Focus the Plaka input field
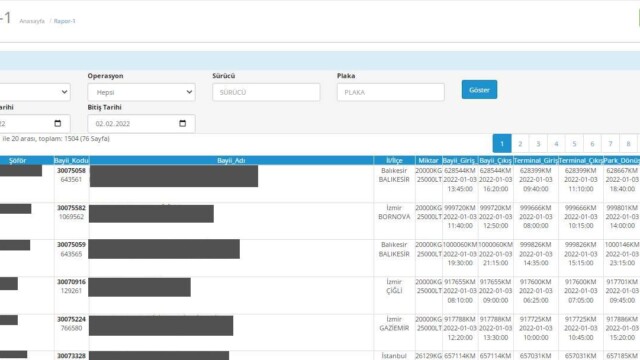Screen dimensions: 640x360 391,92
